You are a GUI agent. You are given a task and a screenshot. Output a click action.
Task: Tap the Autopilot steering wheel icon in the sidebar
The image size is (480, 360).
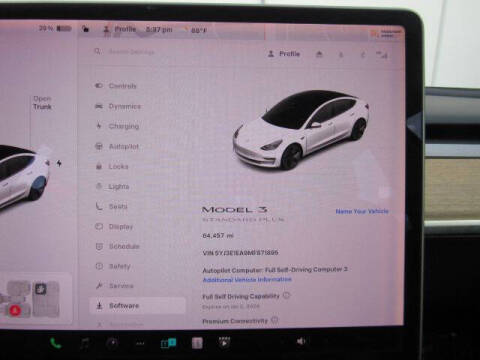[99, 146]
